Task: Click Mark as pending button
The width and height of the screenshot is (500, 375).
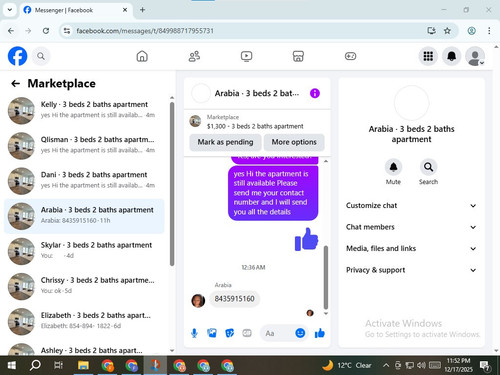Action: pyautogui.click(x=225, y=142)
